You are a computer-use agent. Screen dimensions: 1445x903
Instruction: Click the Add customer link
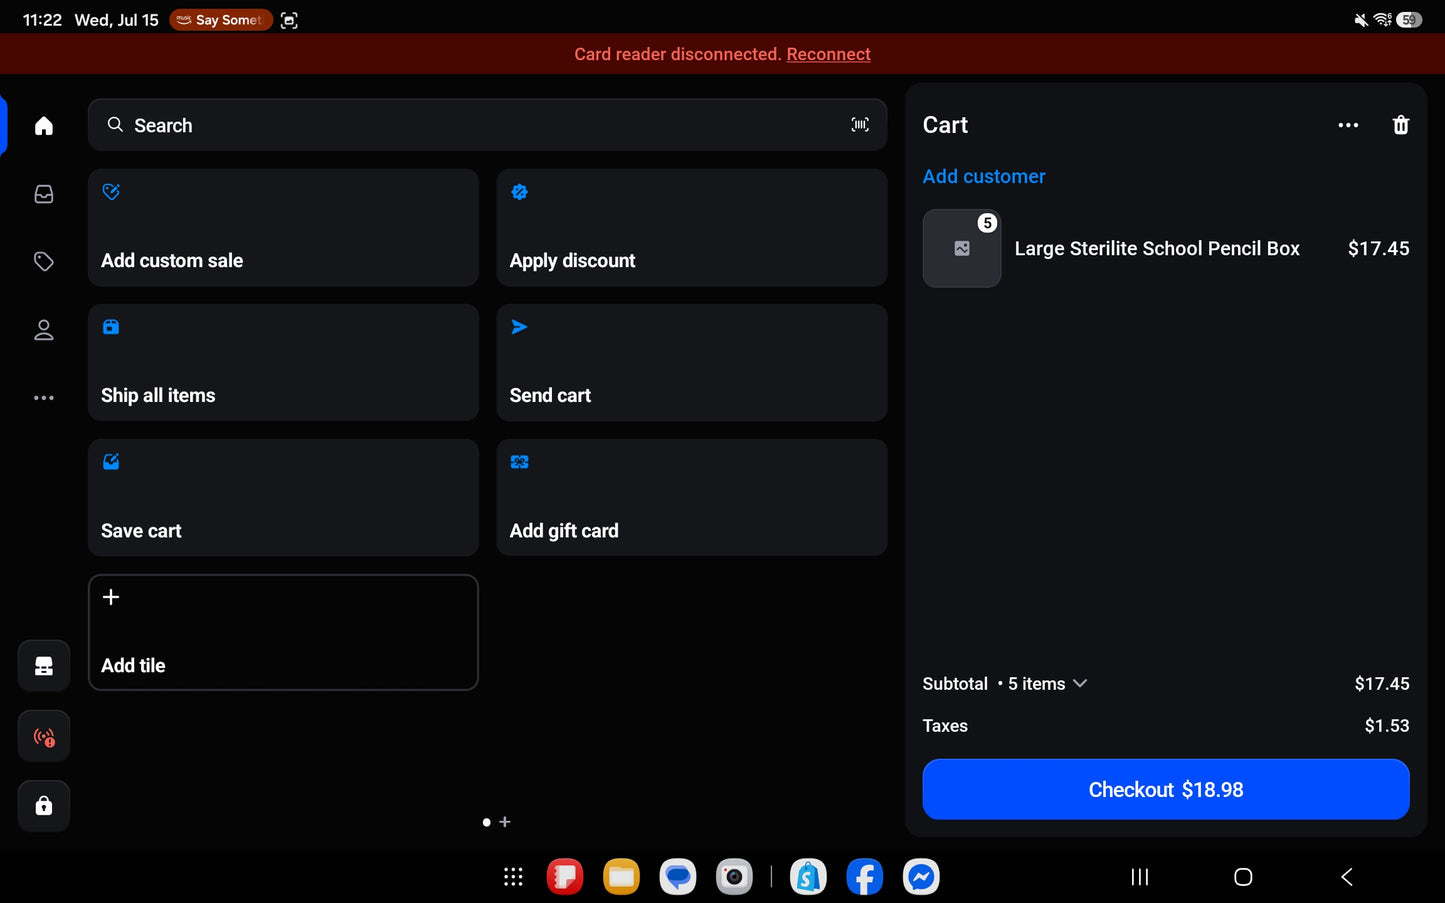(984, 177)
